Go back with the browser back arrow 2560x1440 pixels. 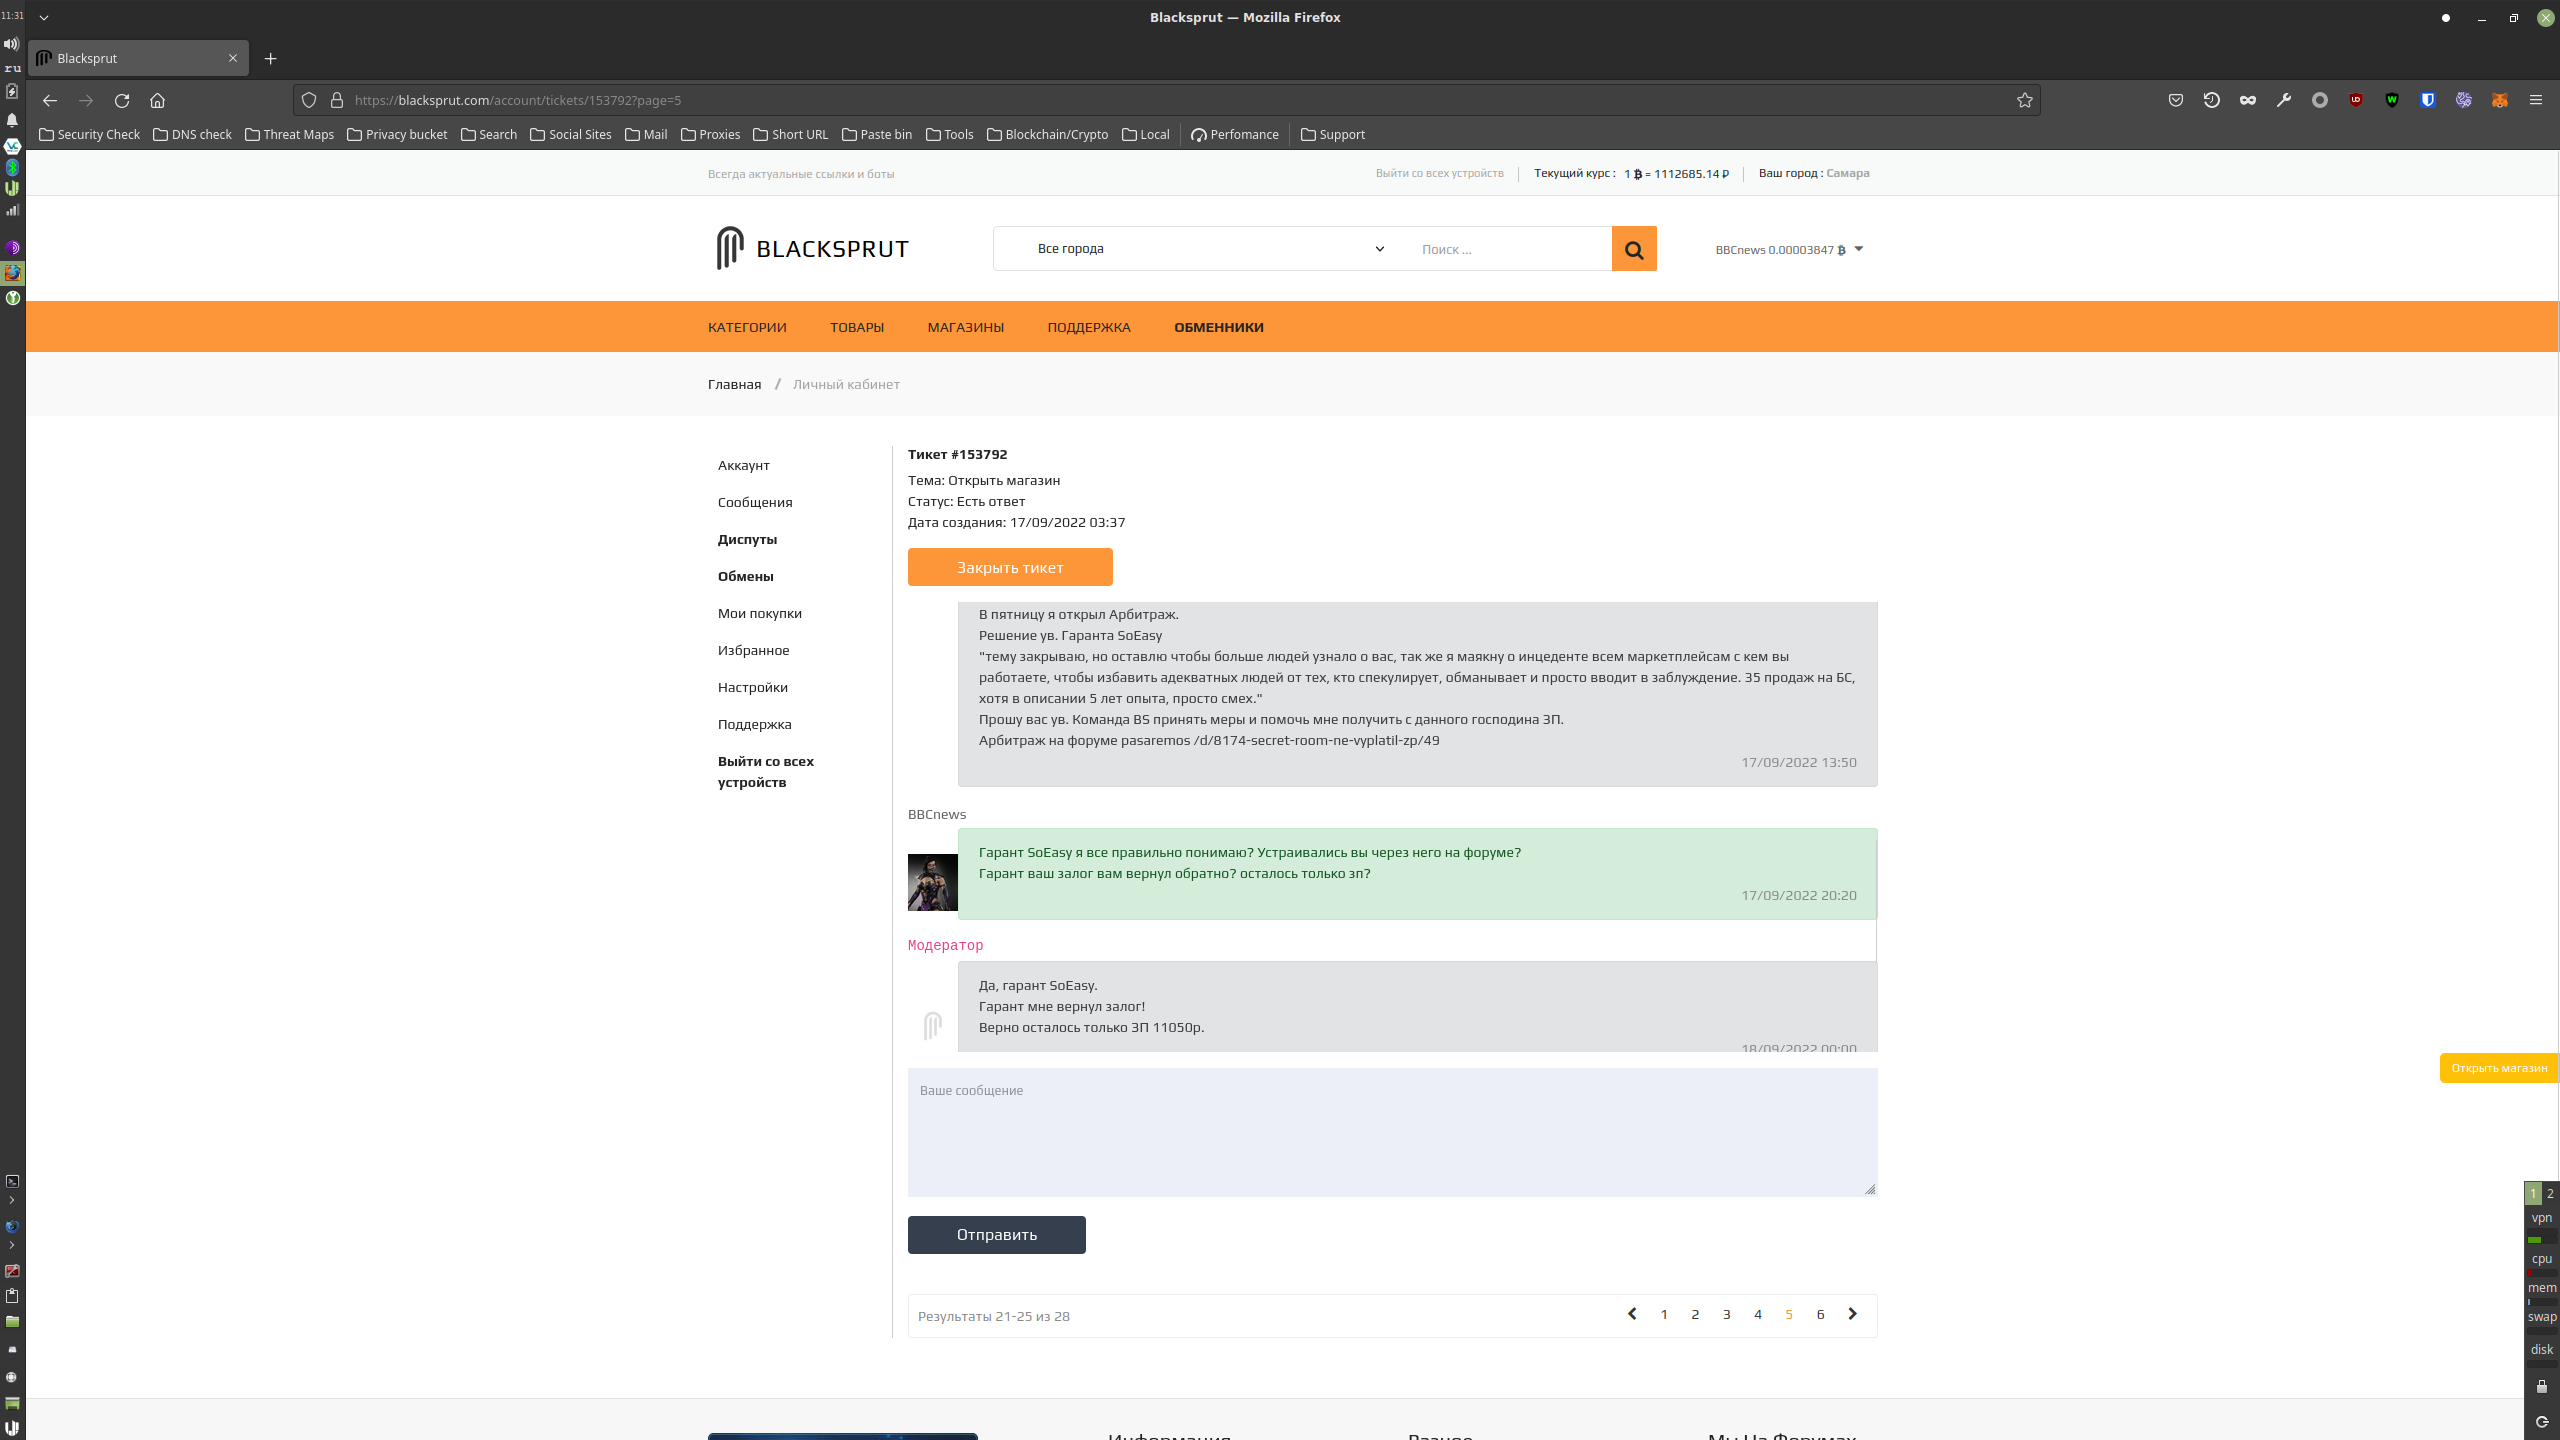50,100
